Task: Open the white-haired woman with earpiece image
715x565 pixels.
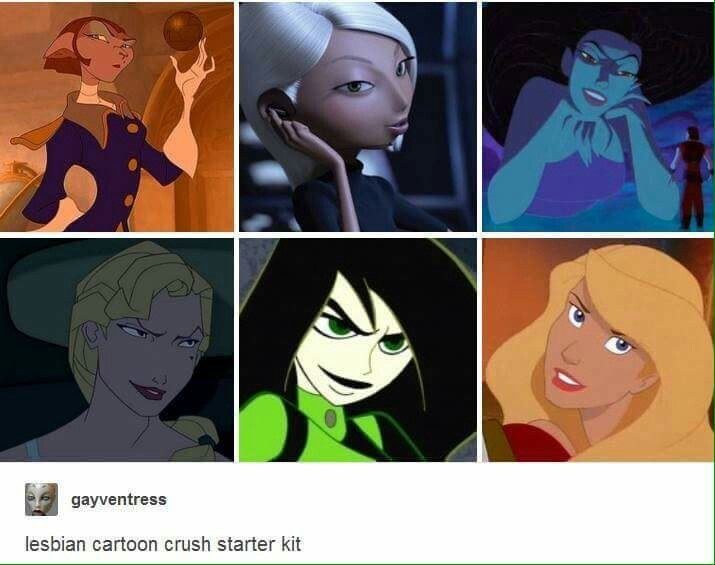Action: pos(358,117)
